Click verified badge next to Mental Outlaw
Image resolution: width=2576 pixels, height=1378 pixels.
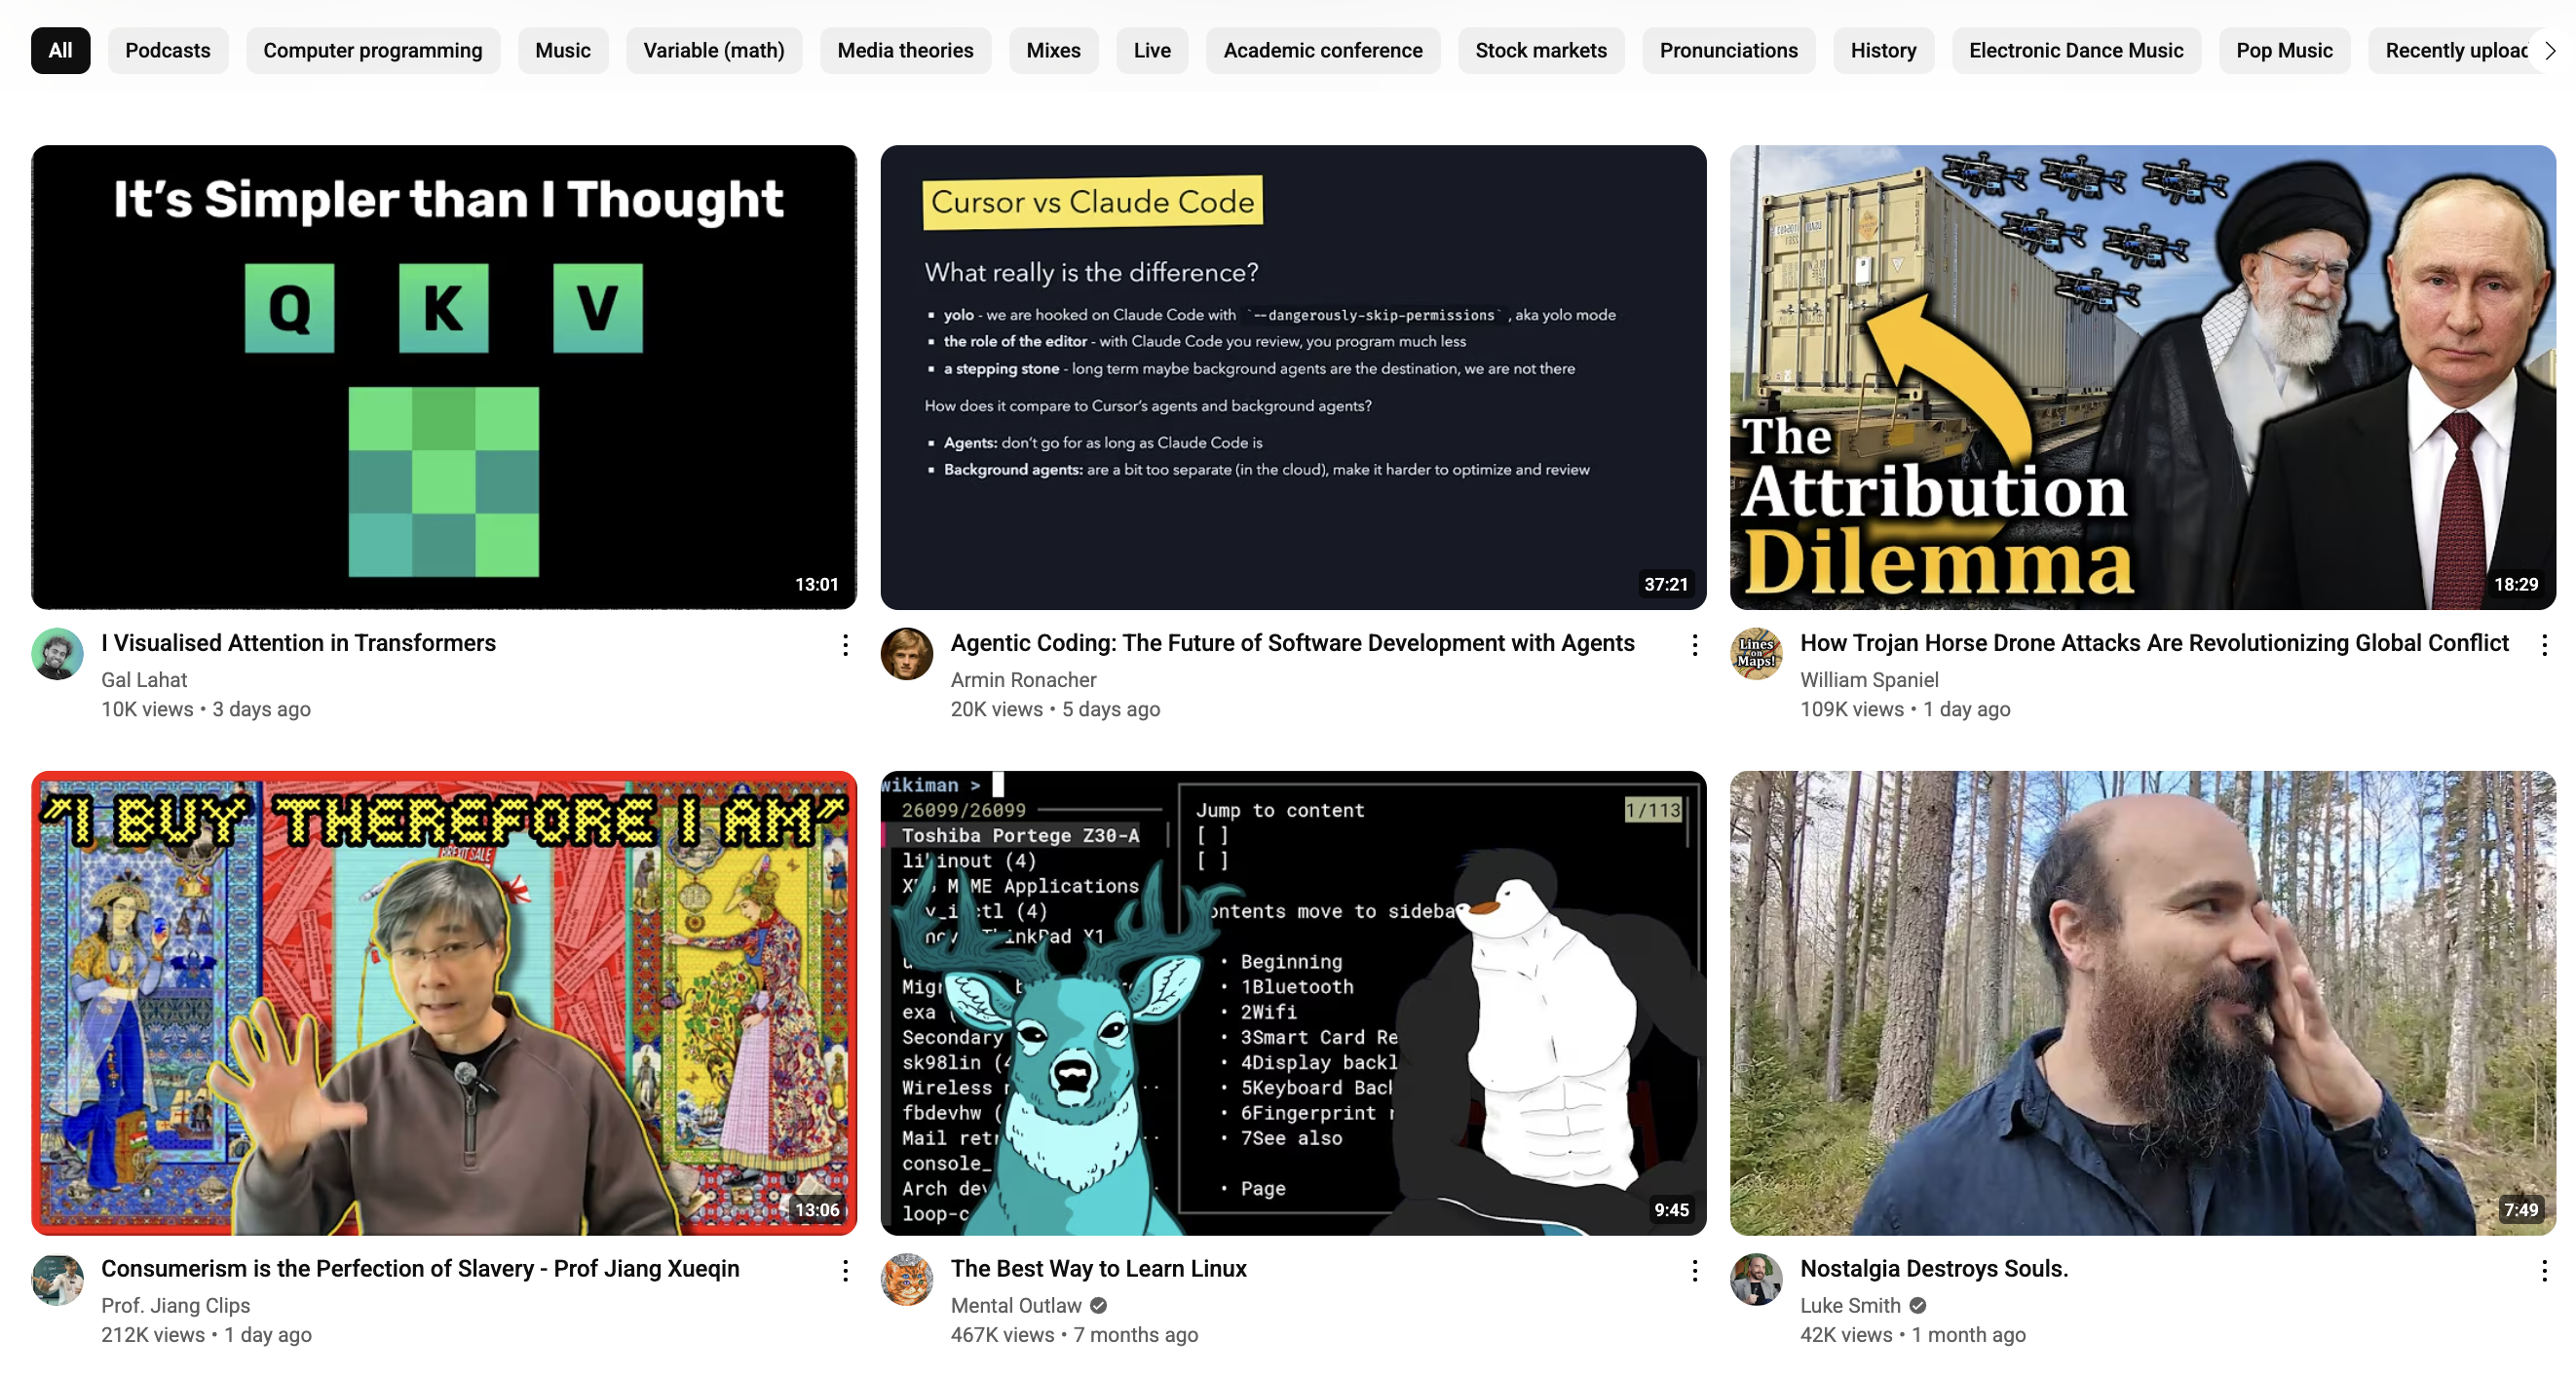coord(1098,1305)
